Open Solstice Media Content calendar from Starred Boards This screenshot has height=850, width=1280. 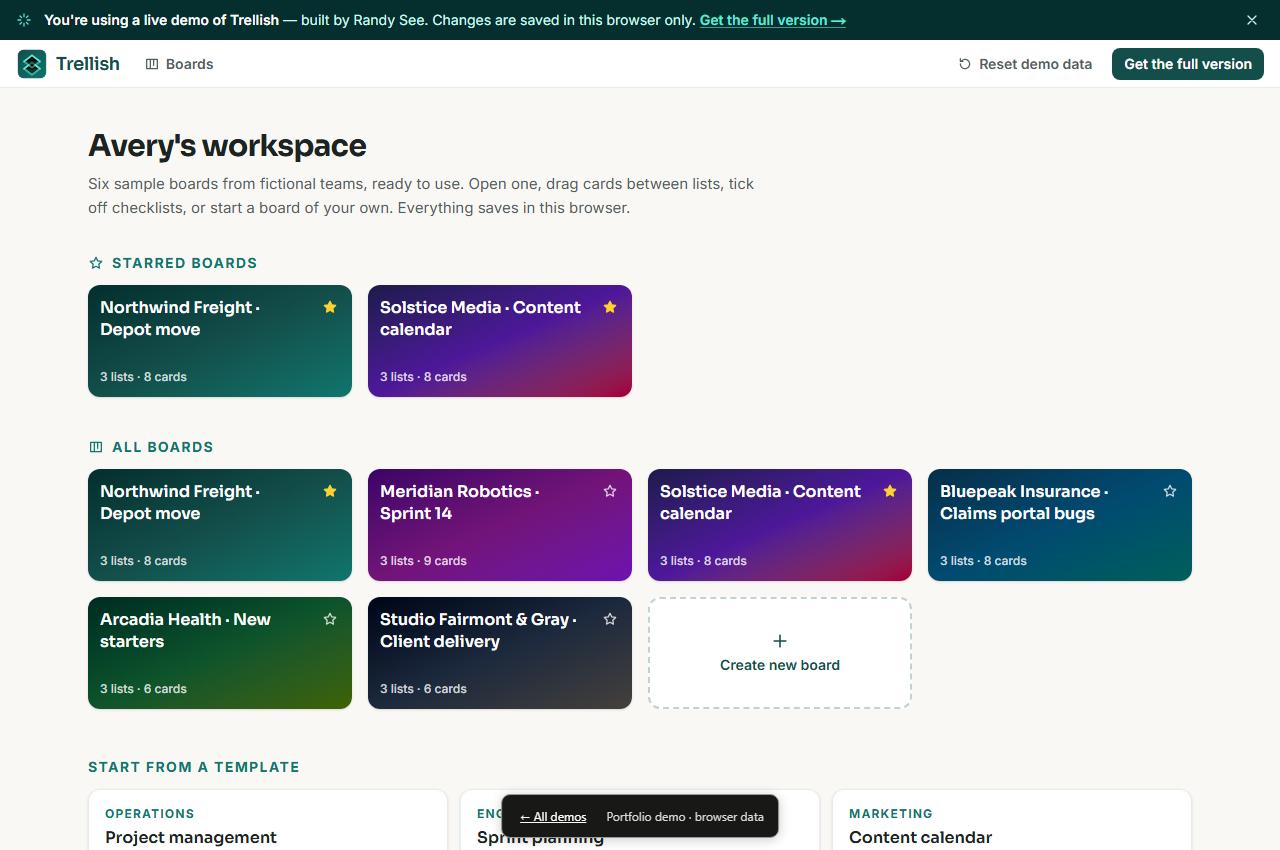[500, 341]
